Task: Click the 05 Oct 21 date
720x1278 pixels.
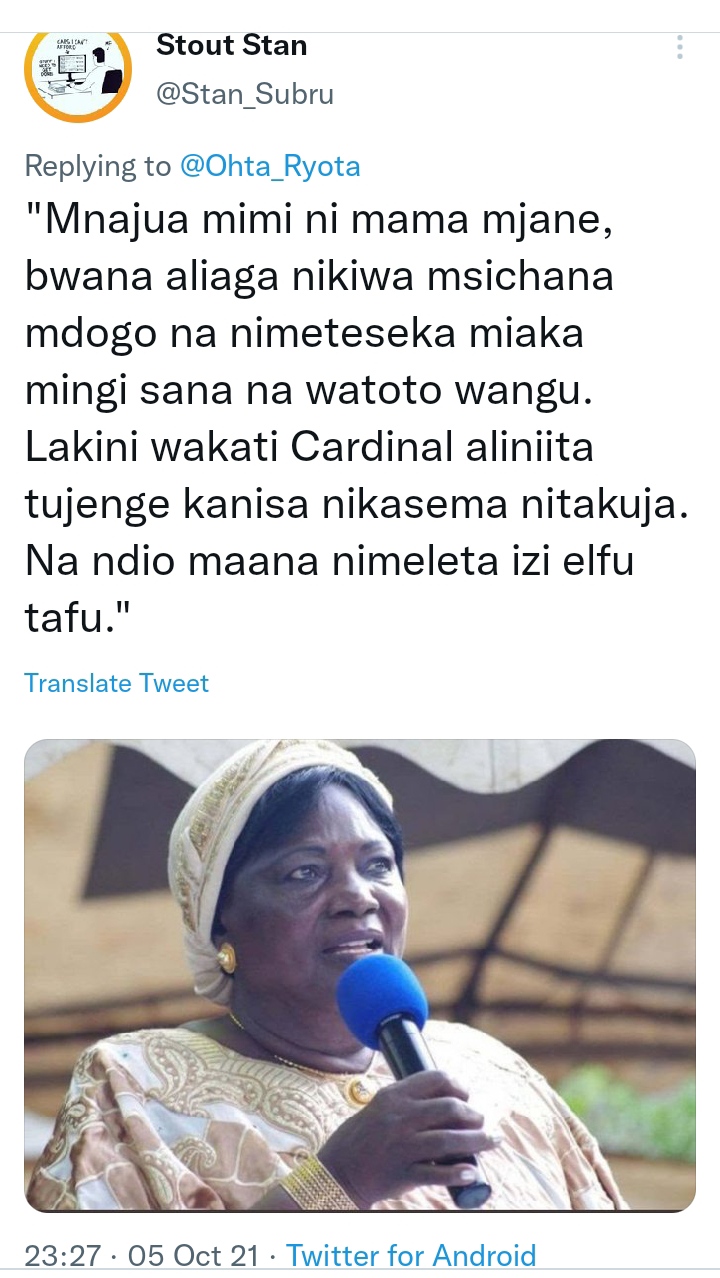Action: (193, 1256)
